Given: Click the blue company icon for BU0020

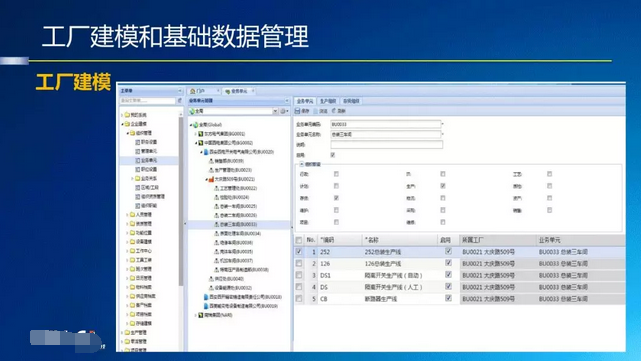Looking at the screenshot, I should click(206, 152).
